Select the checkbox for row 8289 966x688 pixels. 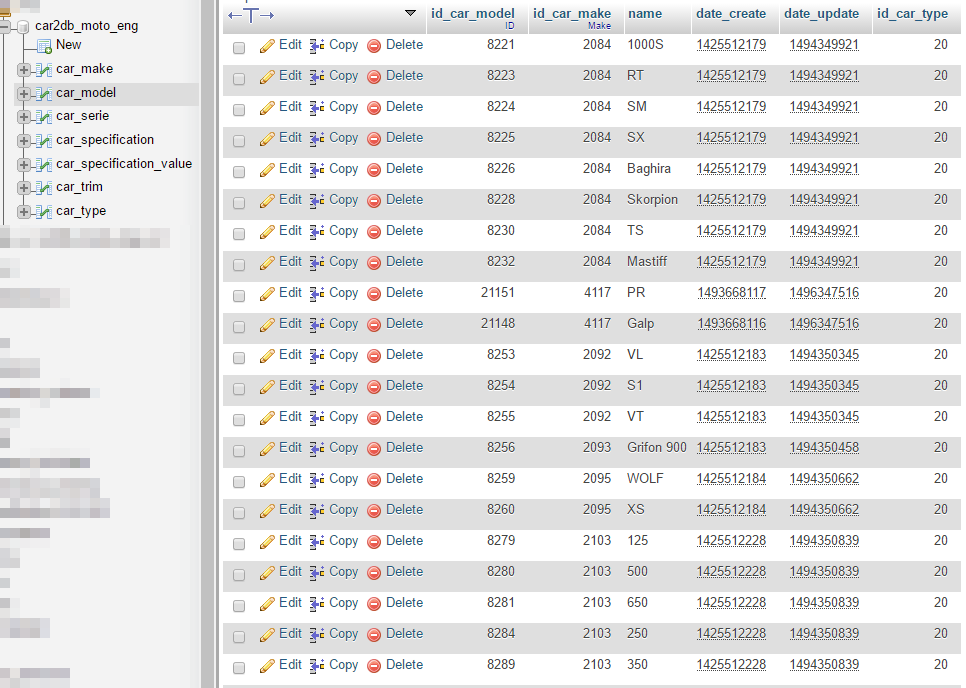point(239,668)
